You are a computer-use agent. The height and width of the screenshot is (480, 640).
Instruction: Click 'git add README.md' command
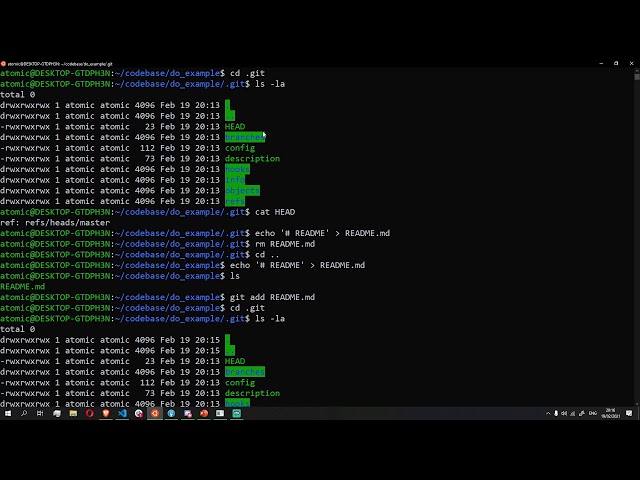[x=272, y=297]
